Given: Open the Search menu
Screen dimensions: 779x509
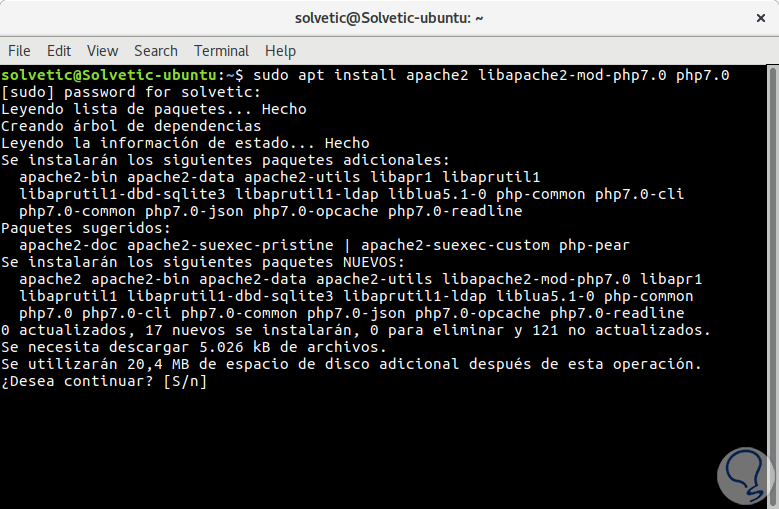Looking at the screenshot, I should 156,51.
